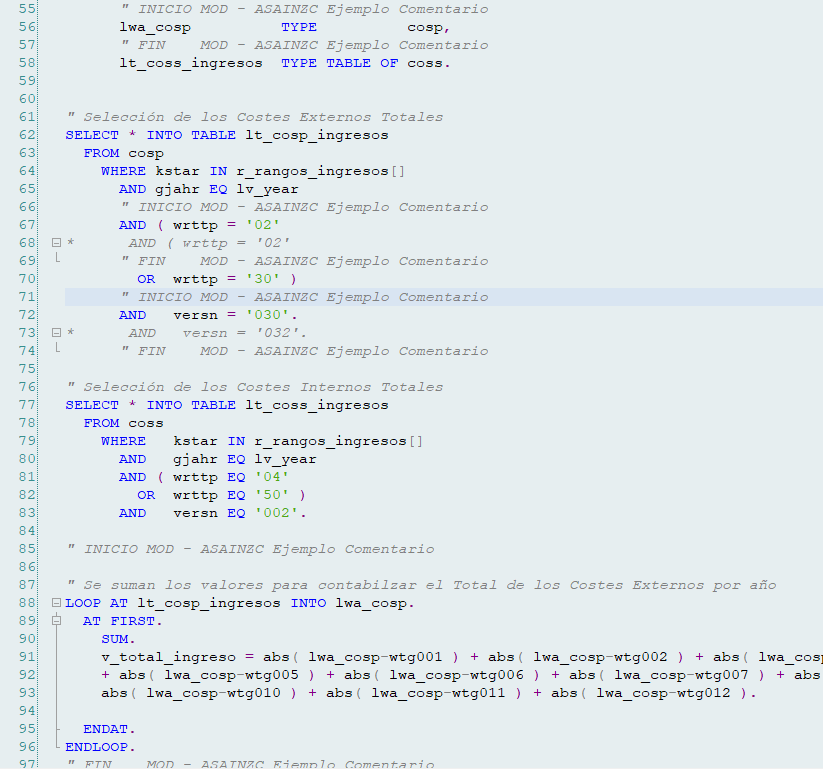This screenshot has height=769, width=823.
Task: Click 'lt_coss_ingresos' in the SELECT on line 77
Action: (x=317, y=405)
